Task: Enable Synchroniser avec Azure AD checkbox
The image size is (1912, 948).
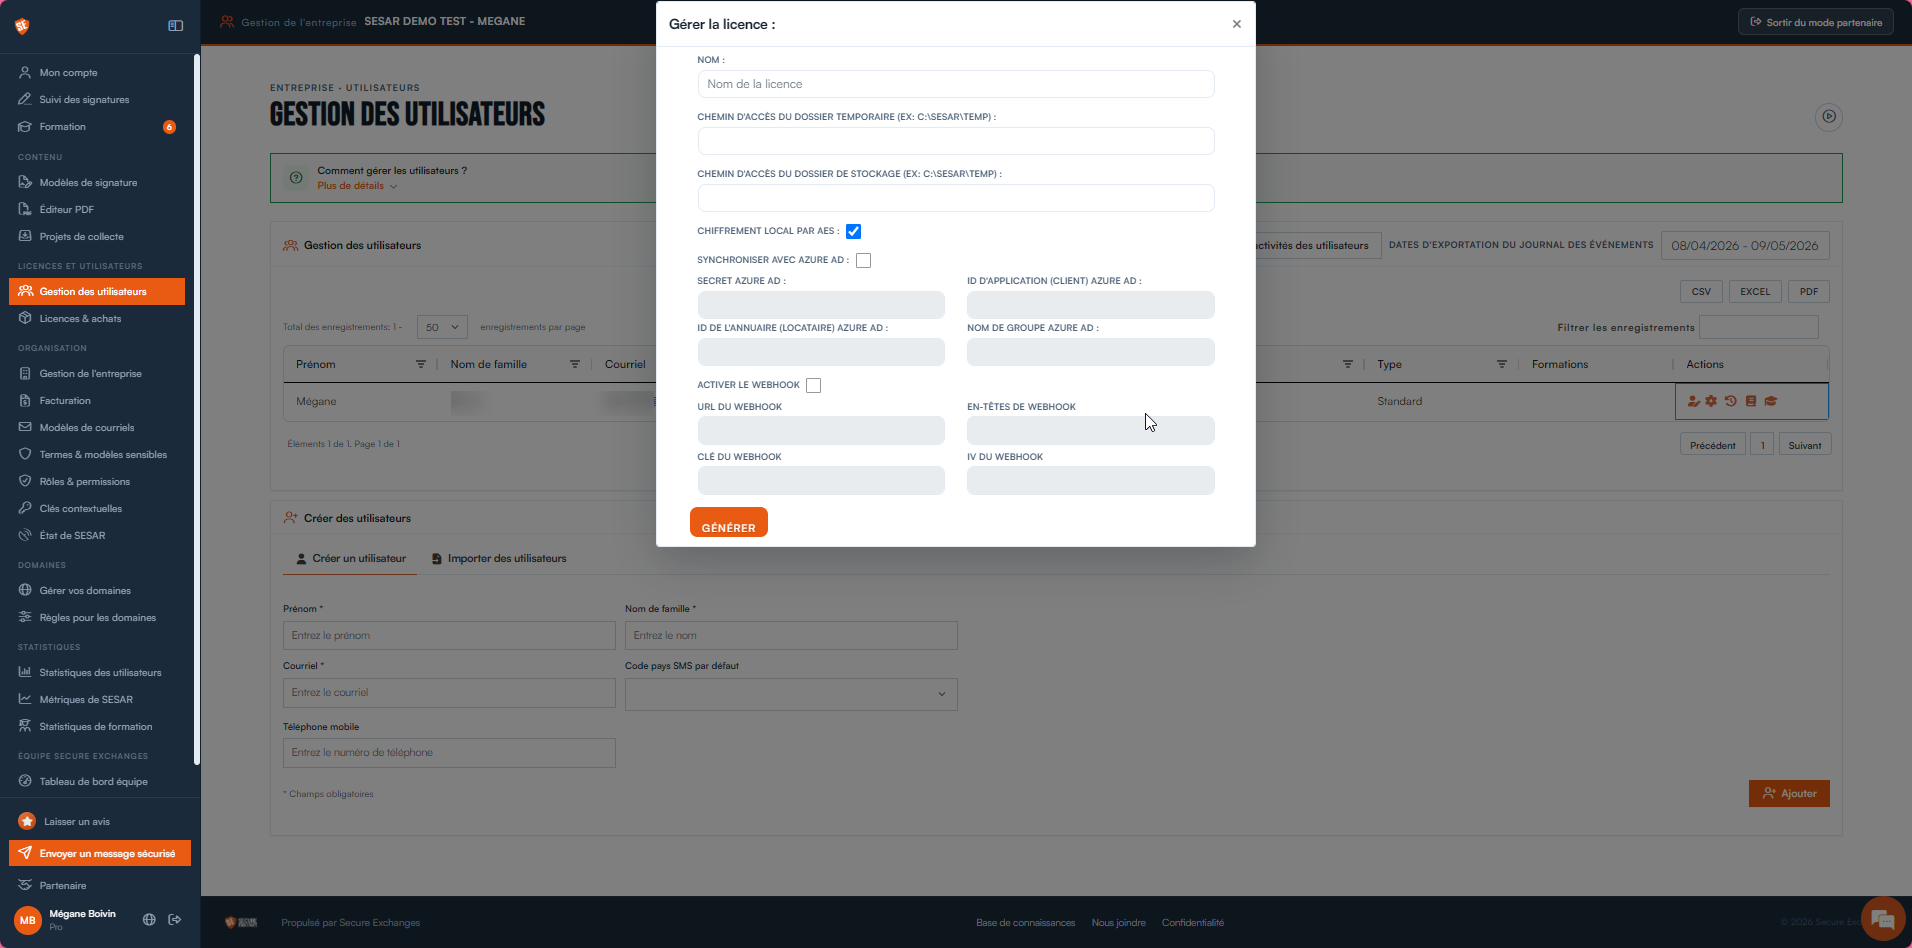Action: click(x=864, y=261)
